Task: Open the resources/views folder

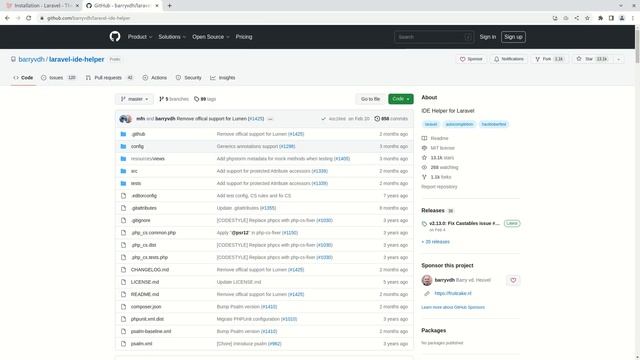Action: (x=148, y=159)
